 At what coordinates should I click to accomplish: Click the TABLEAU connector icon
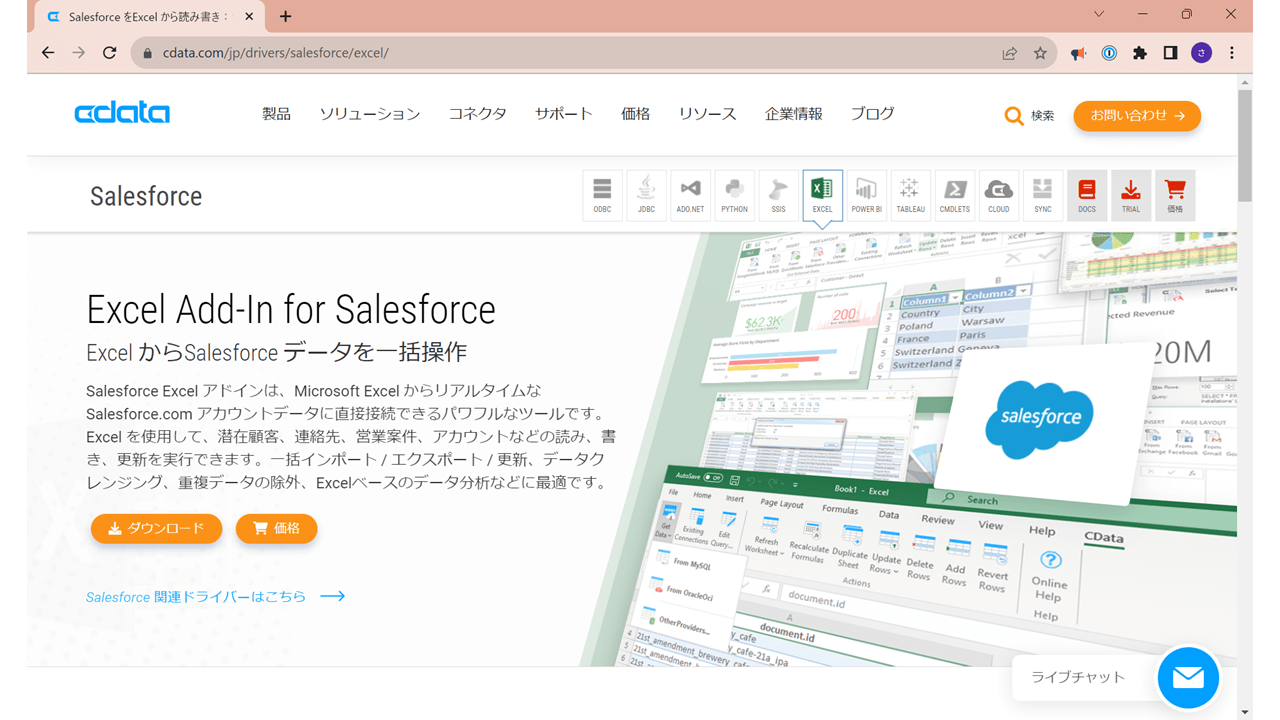coord(910,195)
